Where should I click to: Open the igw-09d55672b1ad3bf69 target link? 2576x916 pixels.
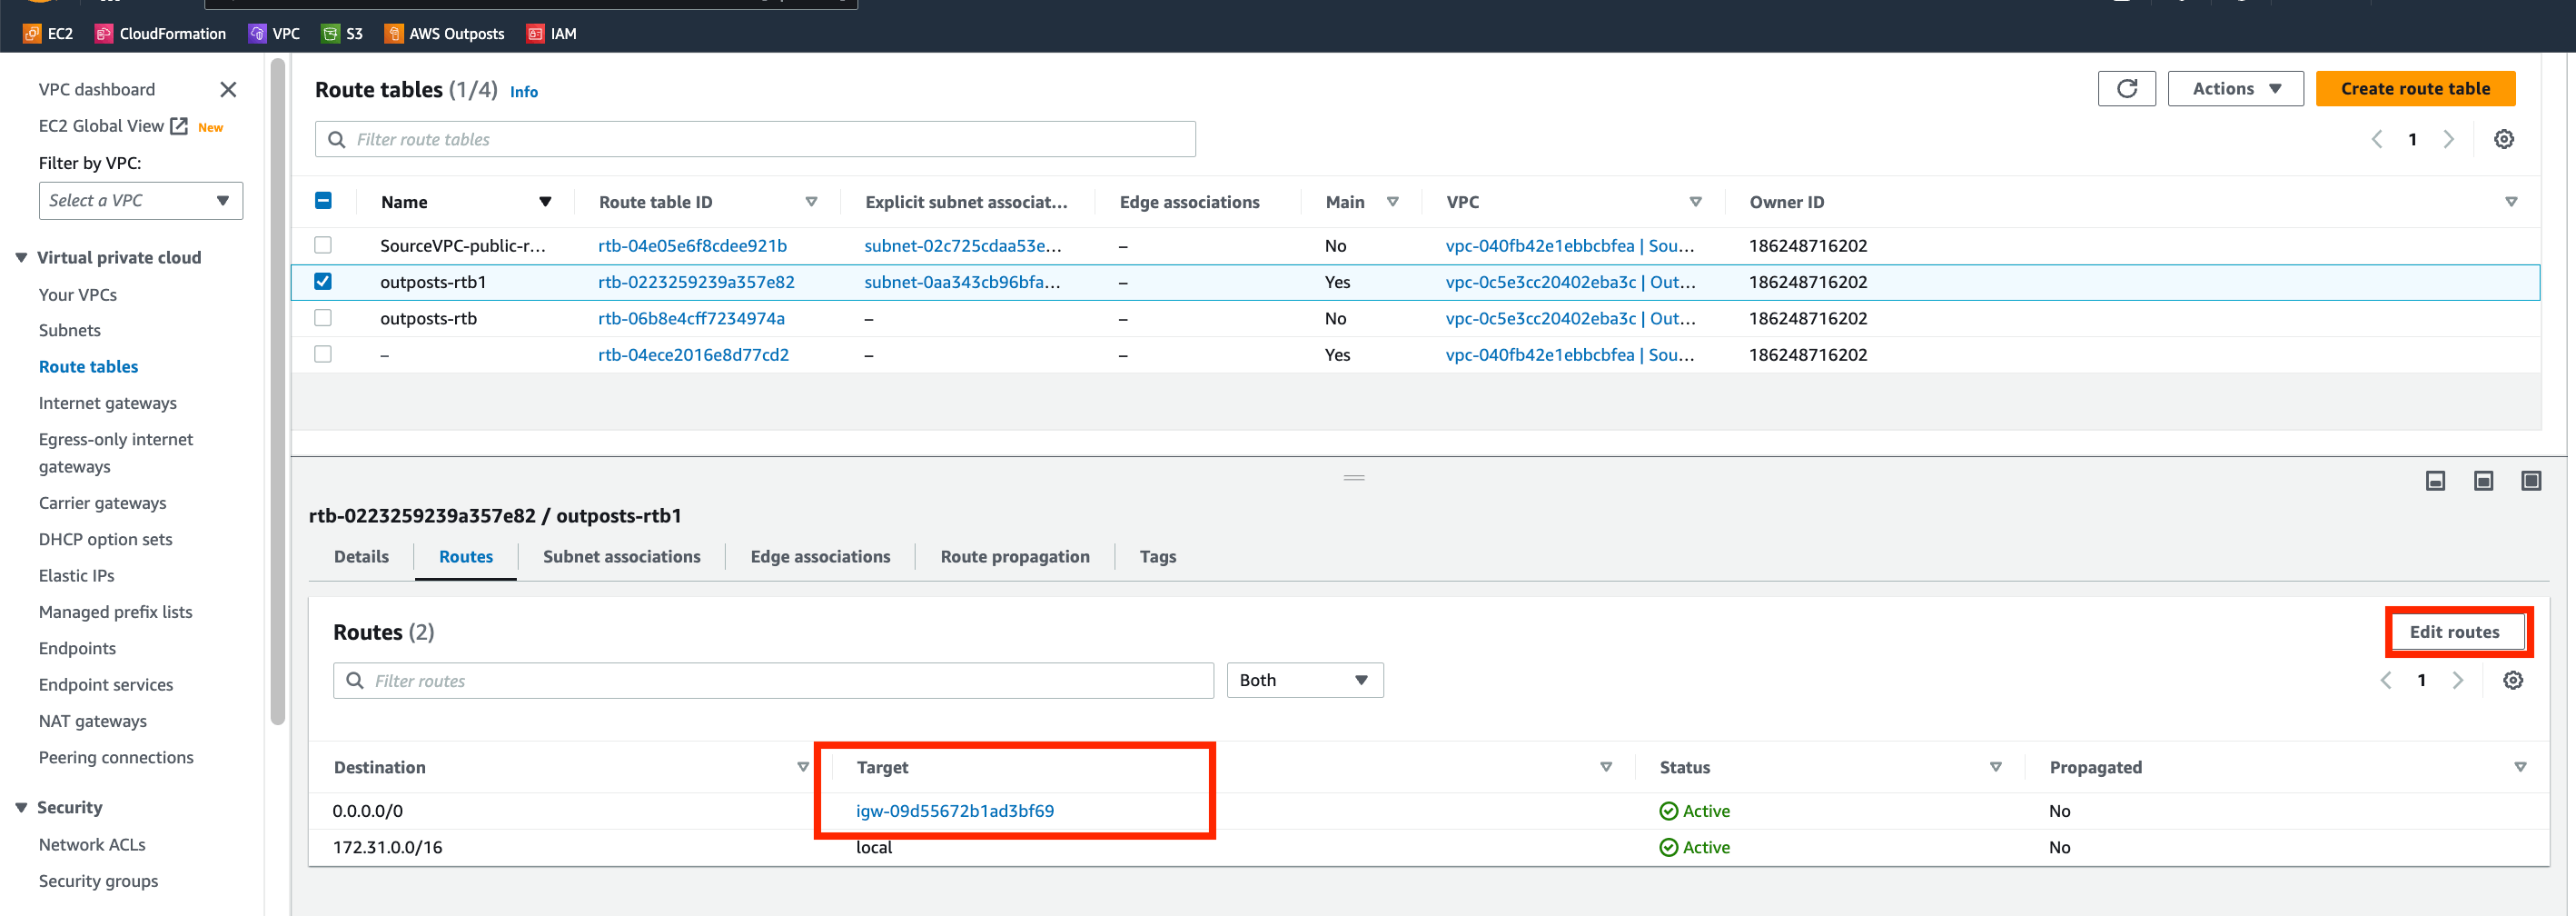955,810
